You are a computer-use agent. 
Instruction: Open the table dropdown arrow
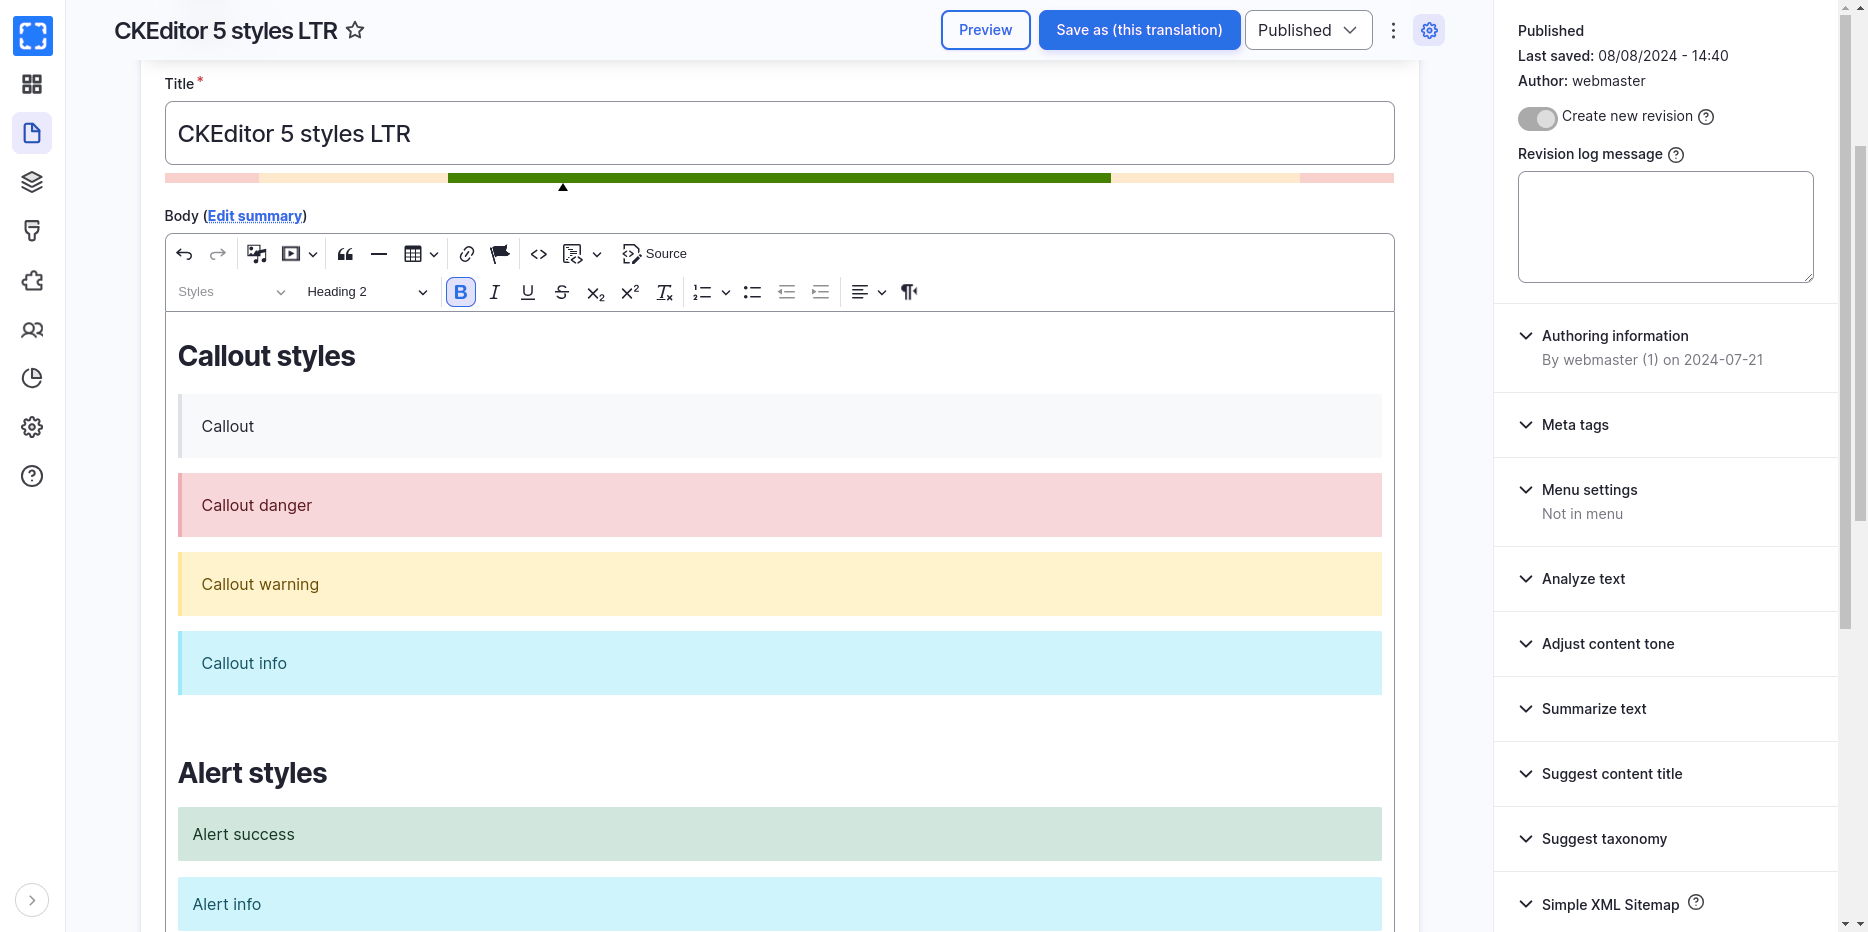click(434, 254)
